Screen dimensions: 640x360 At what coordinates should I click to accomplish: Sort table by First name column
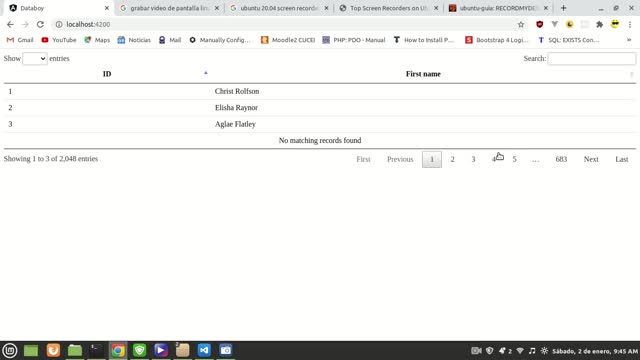coord(423,74)
